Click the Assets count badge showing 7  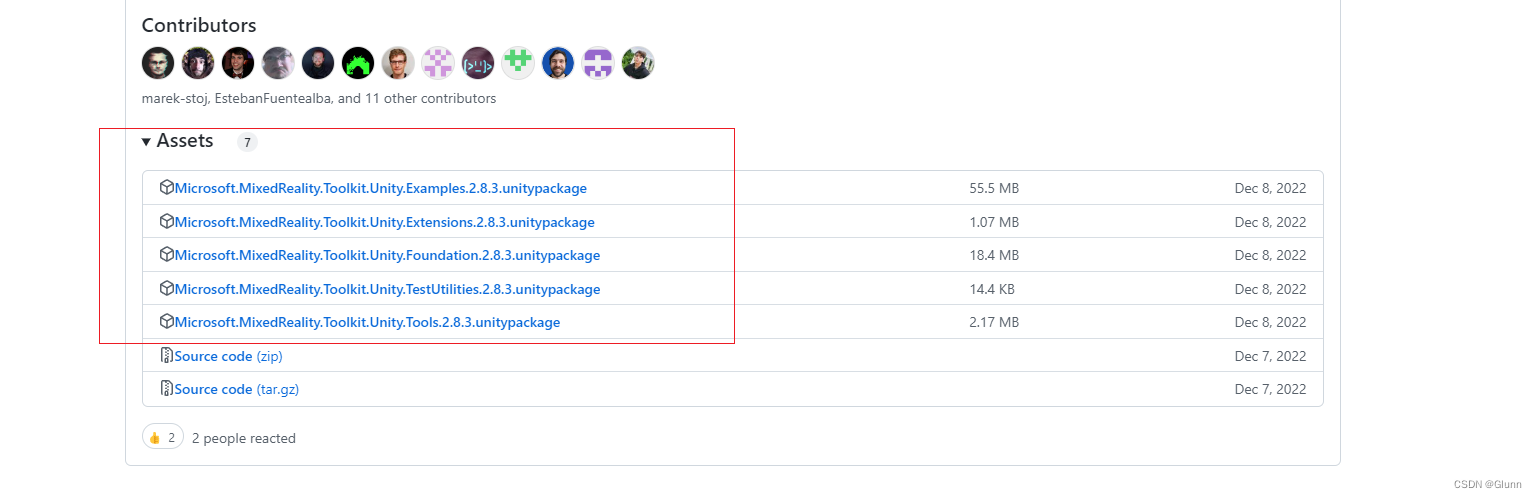pyautogui.click(x=247, y=142)
